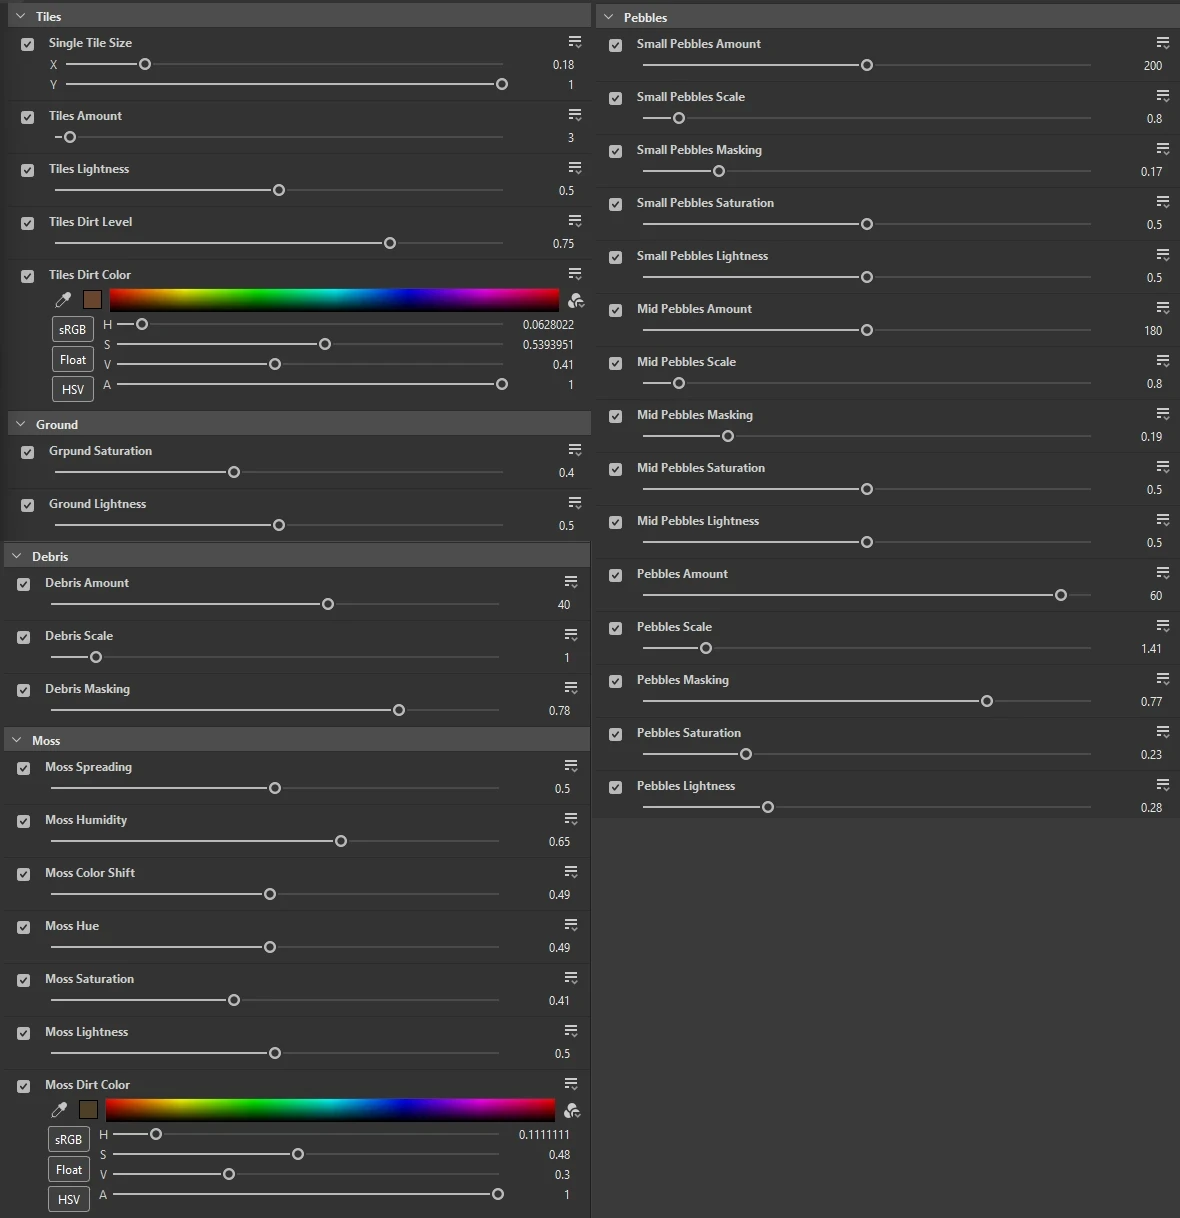Click the Pebbles Amount slider handle
The height and width of the screenshot is (1218, 1180).
pos(1061,595)
